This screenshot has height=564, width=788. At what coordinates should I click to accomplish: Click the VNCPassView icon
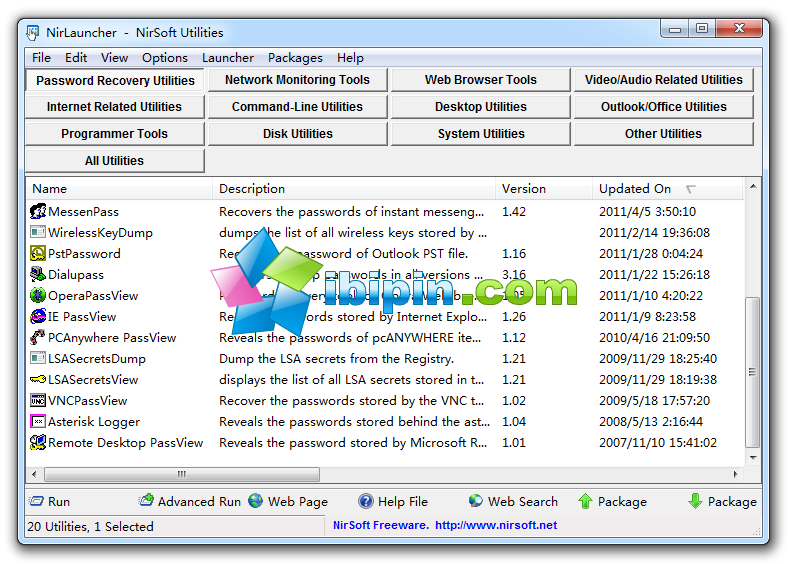point(38,401)
